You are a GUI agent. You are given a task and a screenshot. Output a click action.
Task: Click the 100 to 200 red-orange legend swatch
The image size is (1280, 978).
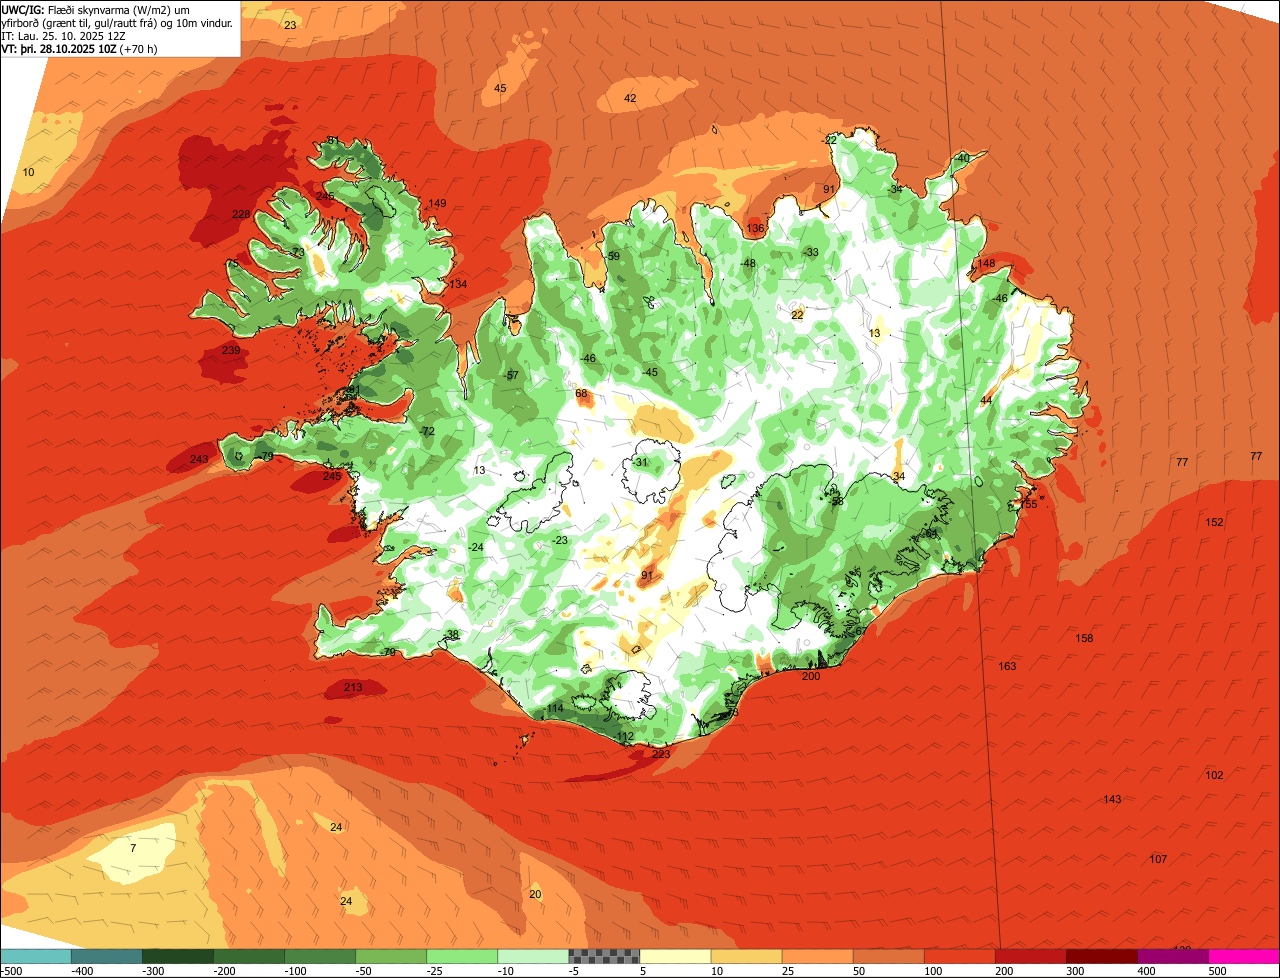[959, 956]
